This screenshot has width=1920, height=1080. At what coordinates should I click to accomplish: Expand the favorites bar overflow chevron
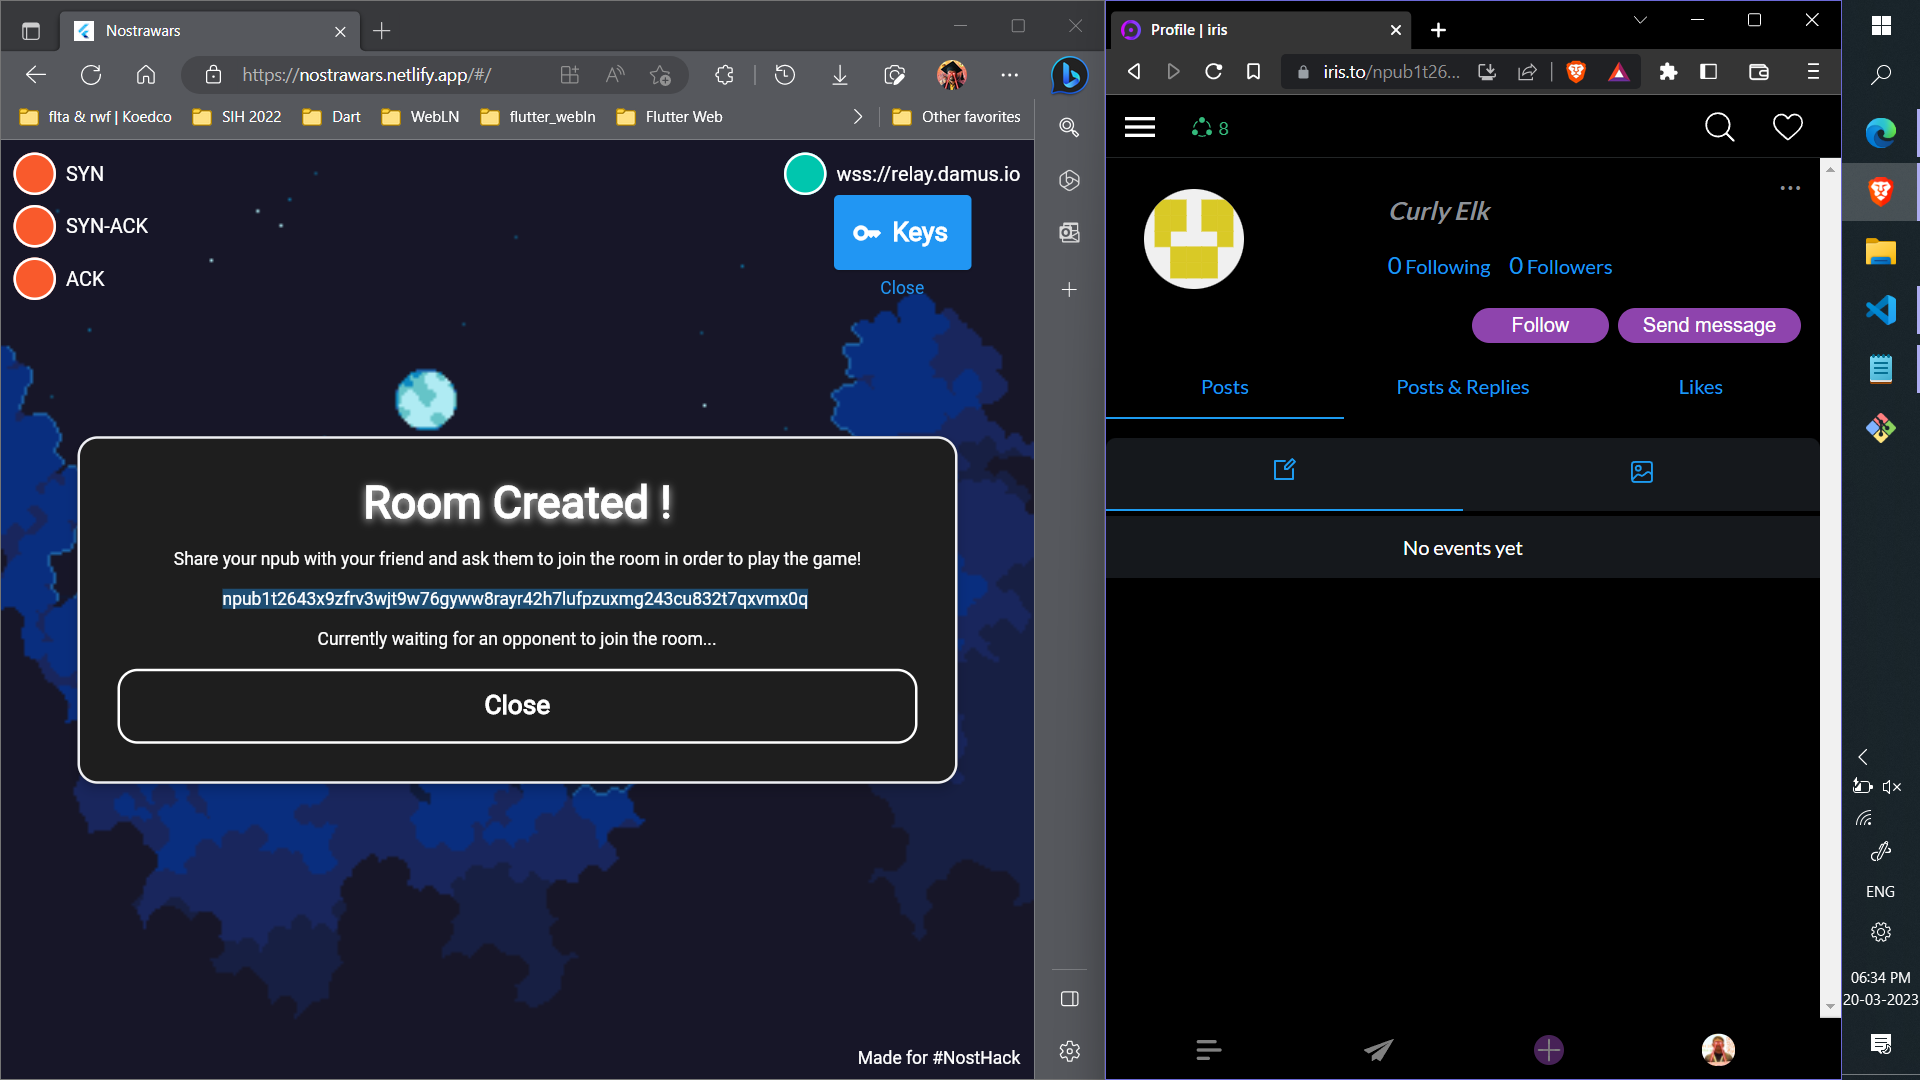pos(857,117)
